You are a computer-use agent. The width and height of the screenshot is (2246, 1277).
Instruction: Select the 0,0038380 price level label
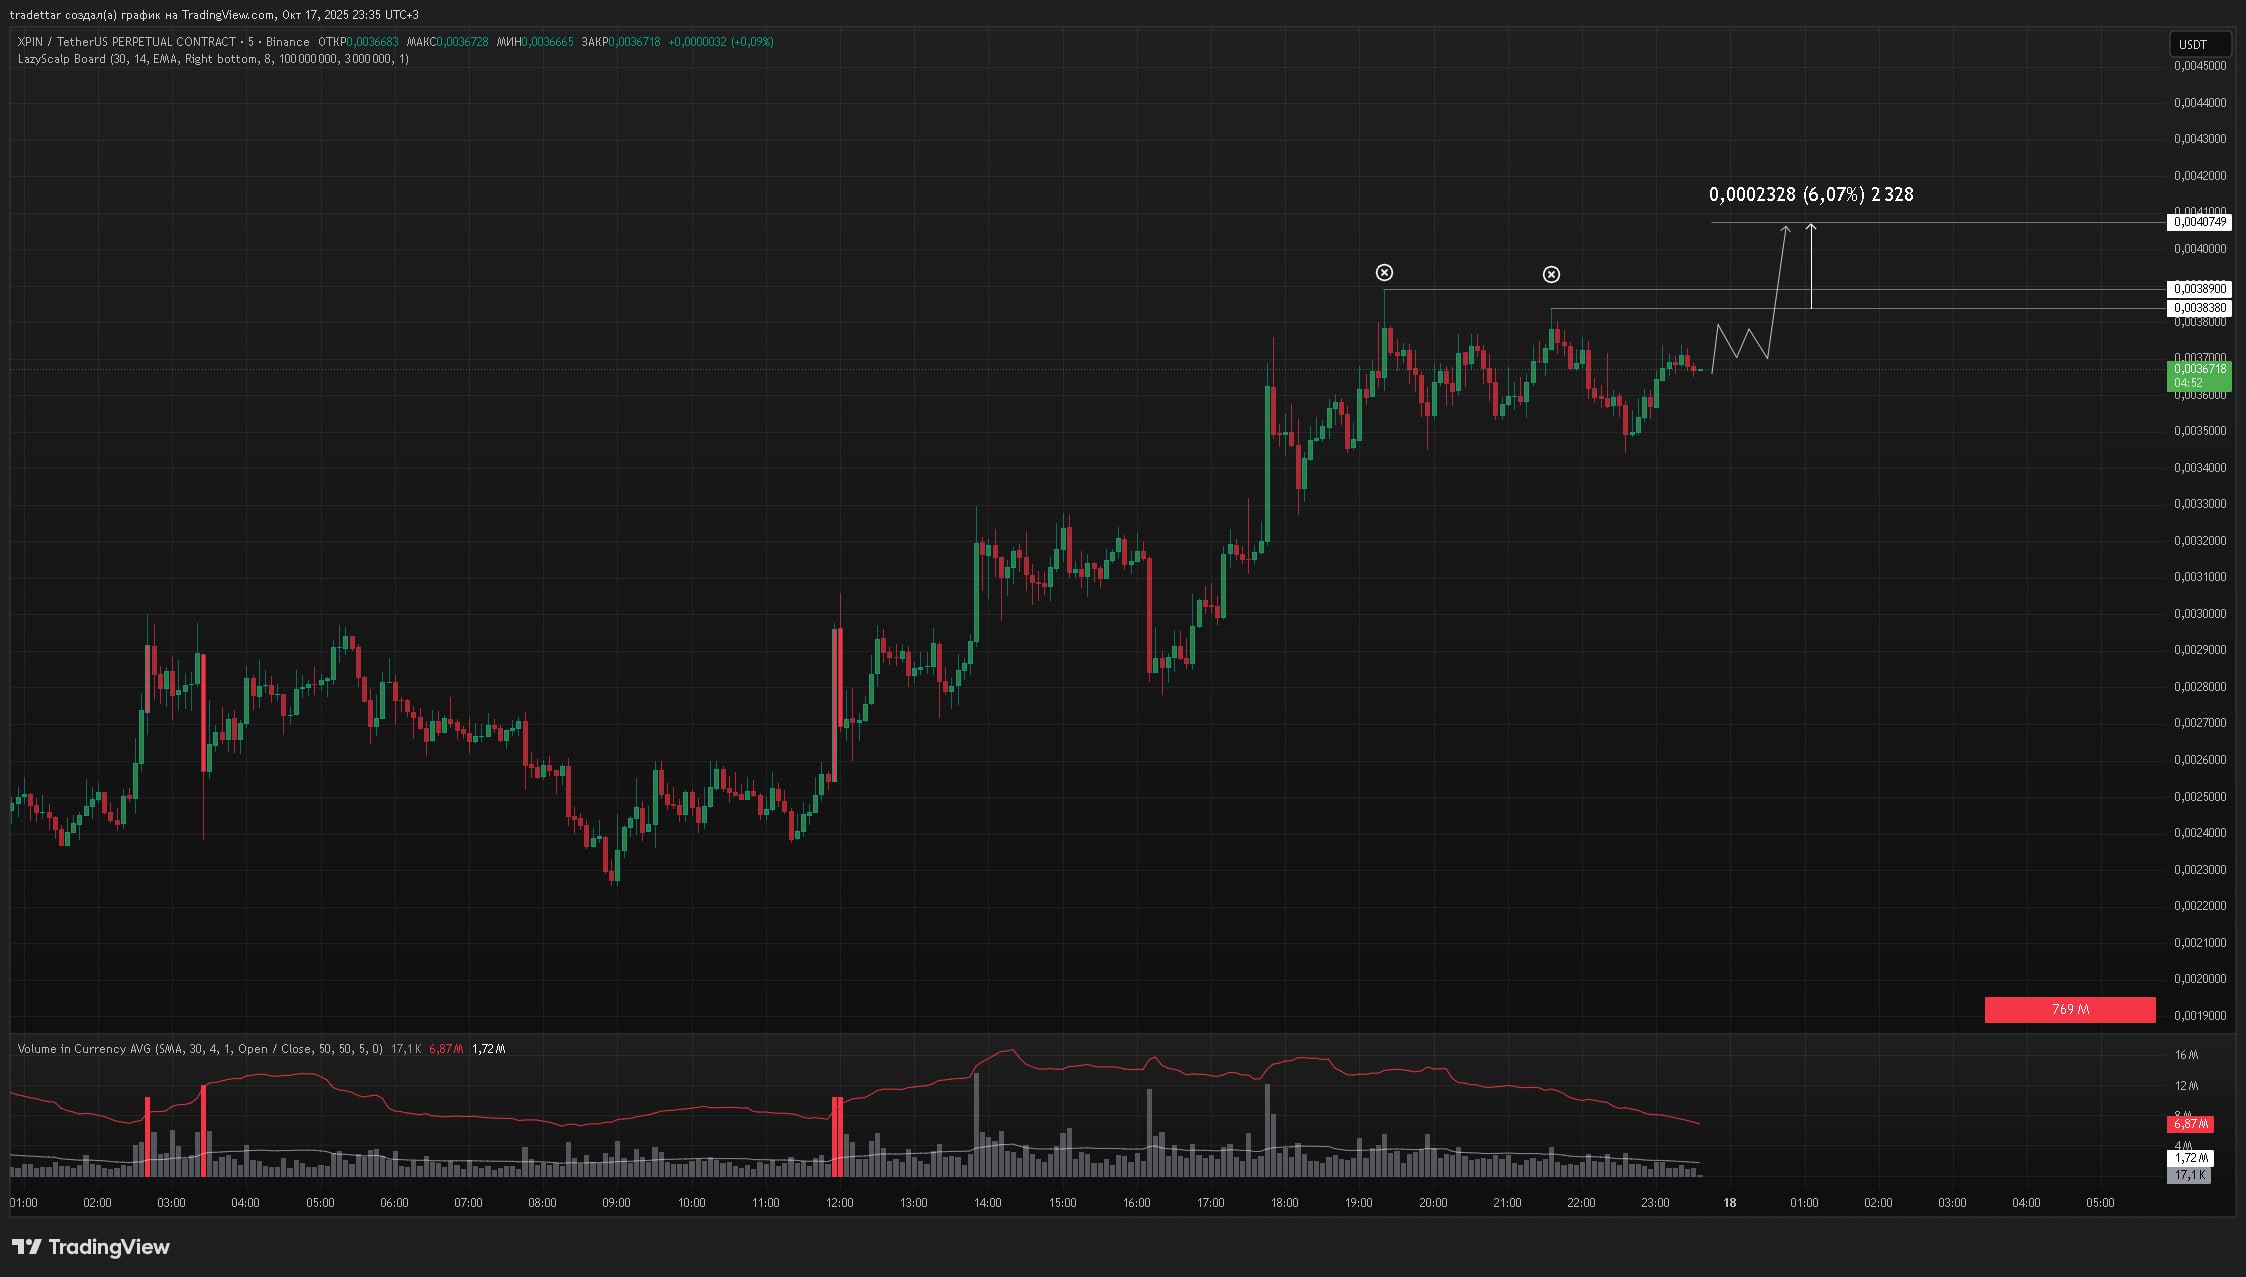click(x=2199, y=308)
